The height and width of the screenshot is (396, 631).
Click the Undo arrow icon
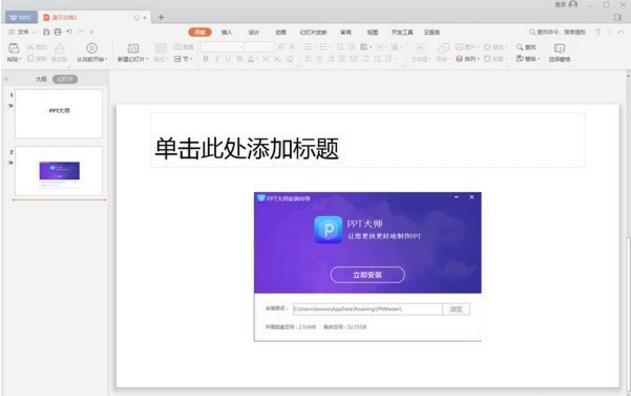(x=69, y=32)
